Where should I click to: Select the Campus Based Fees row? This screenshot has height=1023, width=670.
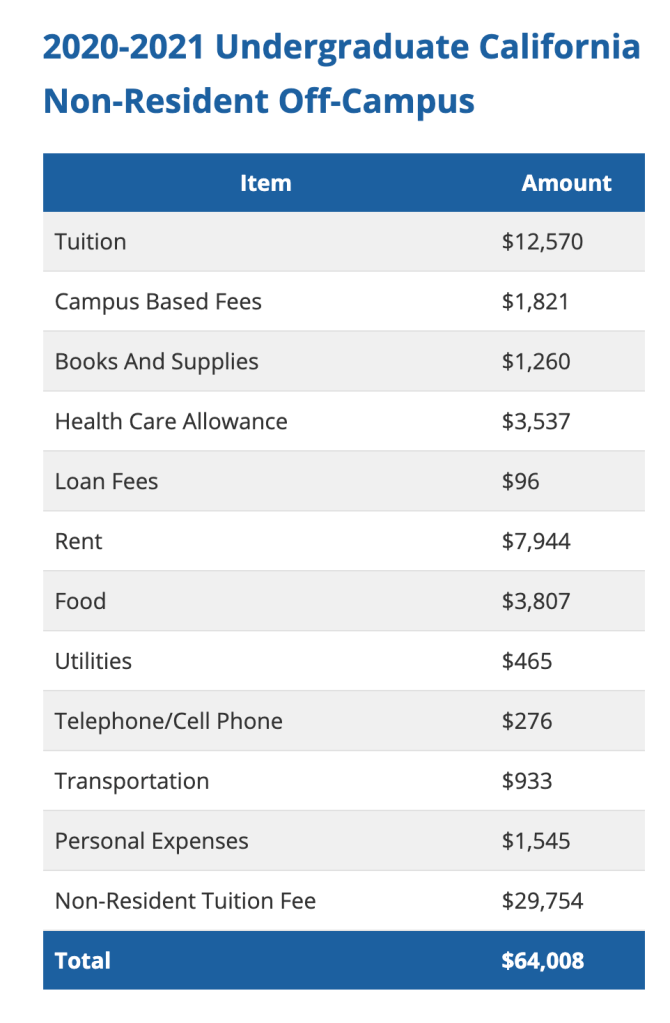tap(158, 302)
